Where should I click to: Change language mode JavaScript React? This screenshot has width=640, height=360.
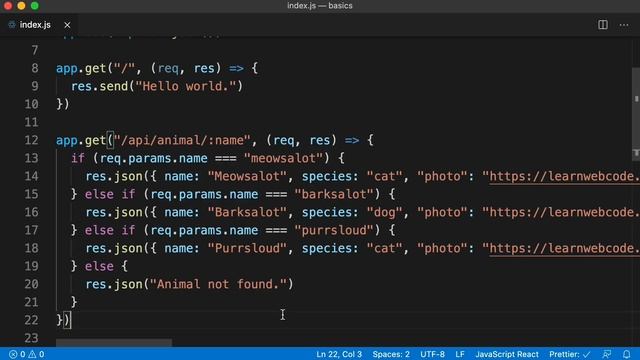click(507, 354)
